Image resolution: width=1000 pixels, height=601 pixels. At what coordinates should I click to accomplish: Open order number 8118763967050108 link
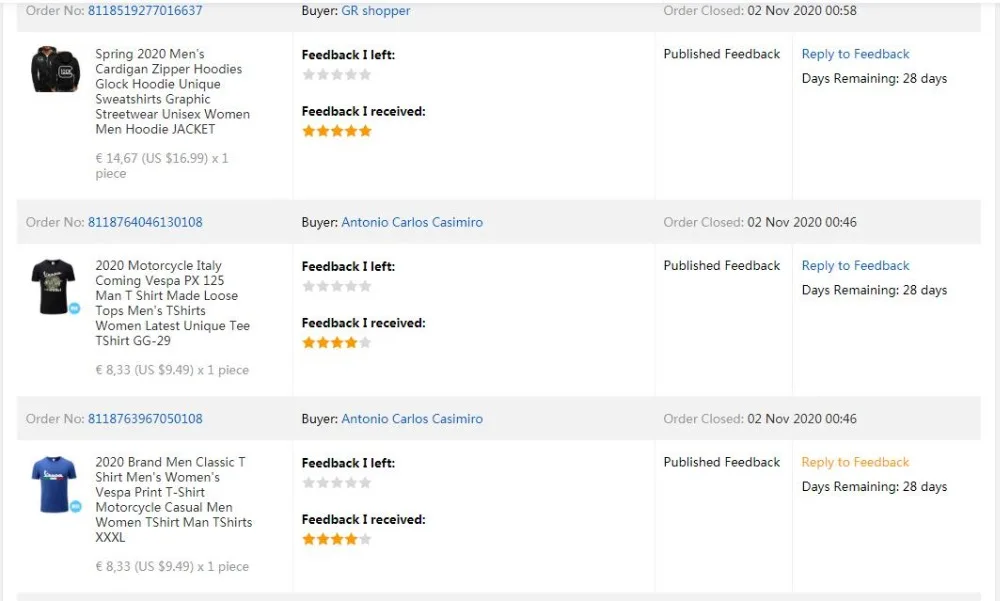coord(145,419)
